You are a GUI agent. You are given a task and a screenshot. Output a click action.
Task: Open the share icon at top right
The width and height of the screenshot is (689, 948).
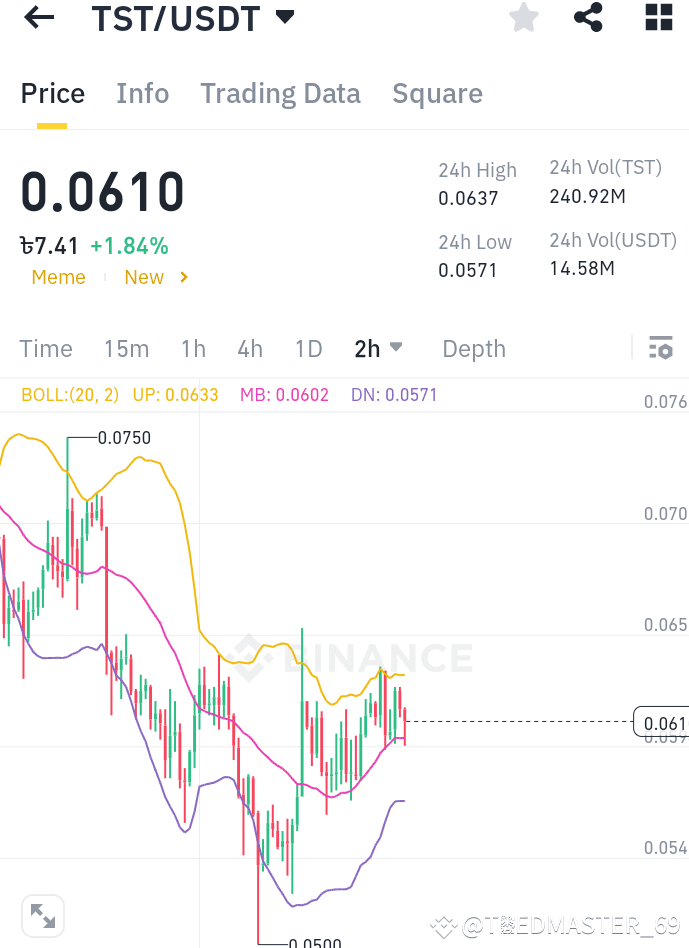pos(588,17)
